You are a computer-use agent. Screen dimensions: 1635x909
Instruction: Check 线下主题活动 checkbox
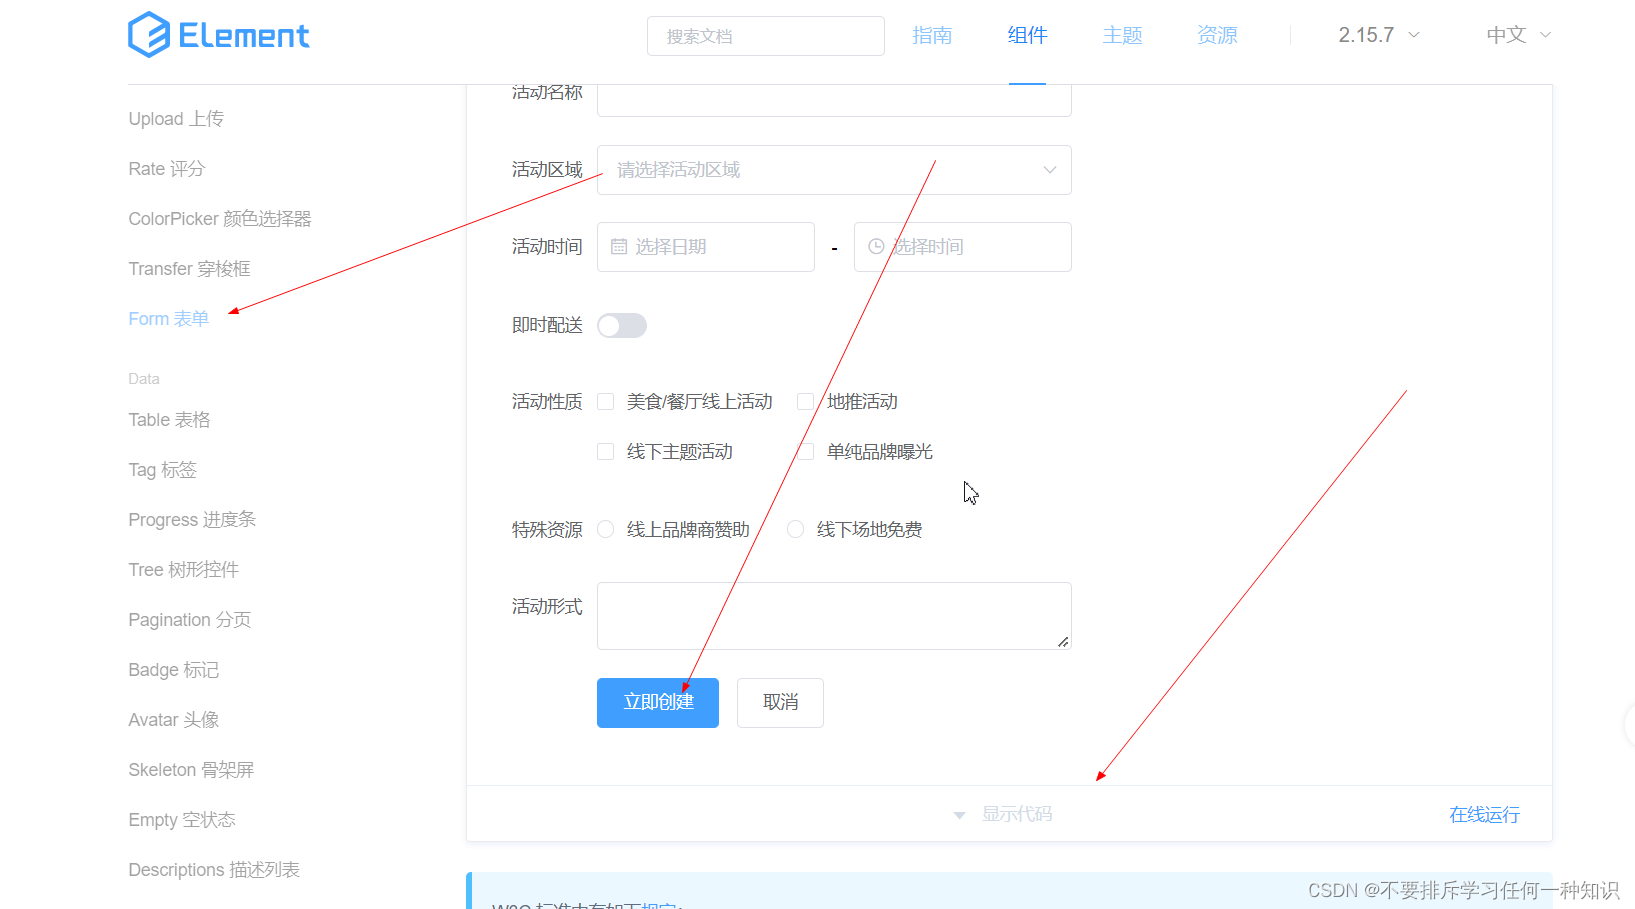[x=605, y=452]
